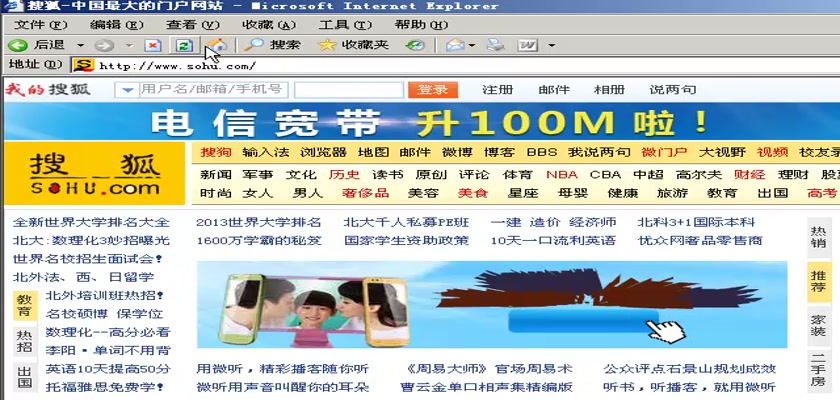The width and height of the screenshot is (840, 400).
Task: Click the password input field
Action: point(349,90)
